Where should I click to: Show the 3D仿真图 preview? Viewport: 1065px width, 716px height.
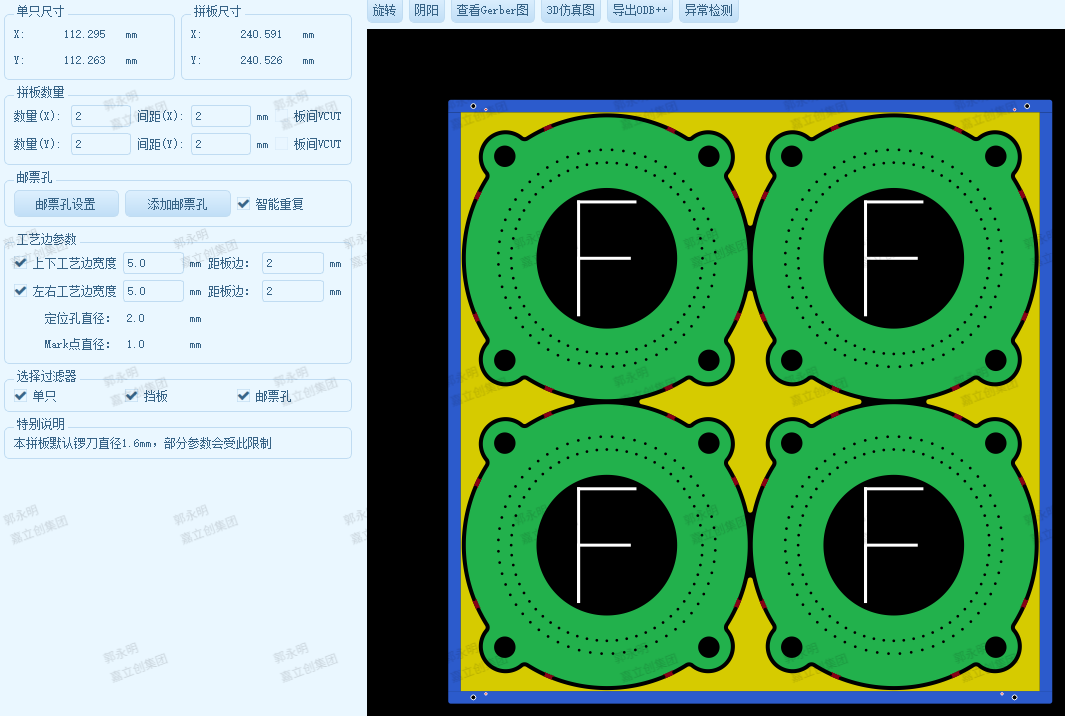(x=571, y=11)
